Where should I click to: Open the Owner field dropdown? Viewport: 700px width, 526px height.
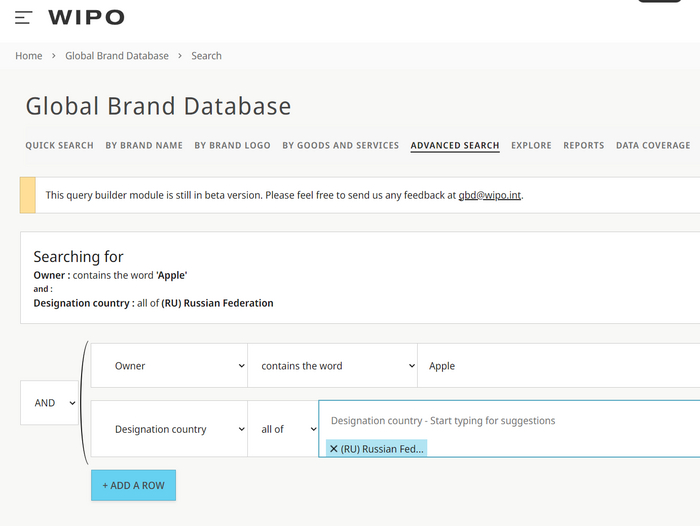tap(169, 366)
